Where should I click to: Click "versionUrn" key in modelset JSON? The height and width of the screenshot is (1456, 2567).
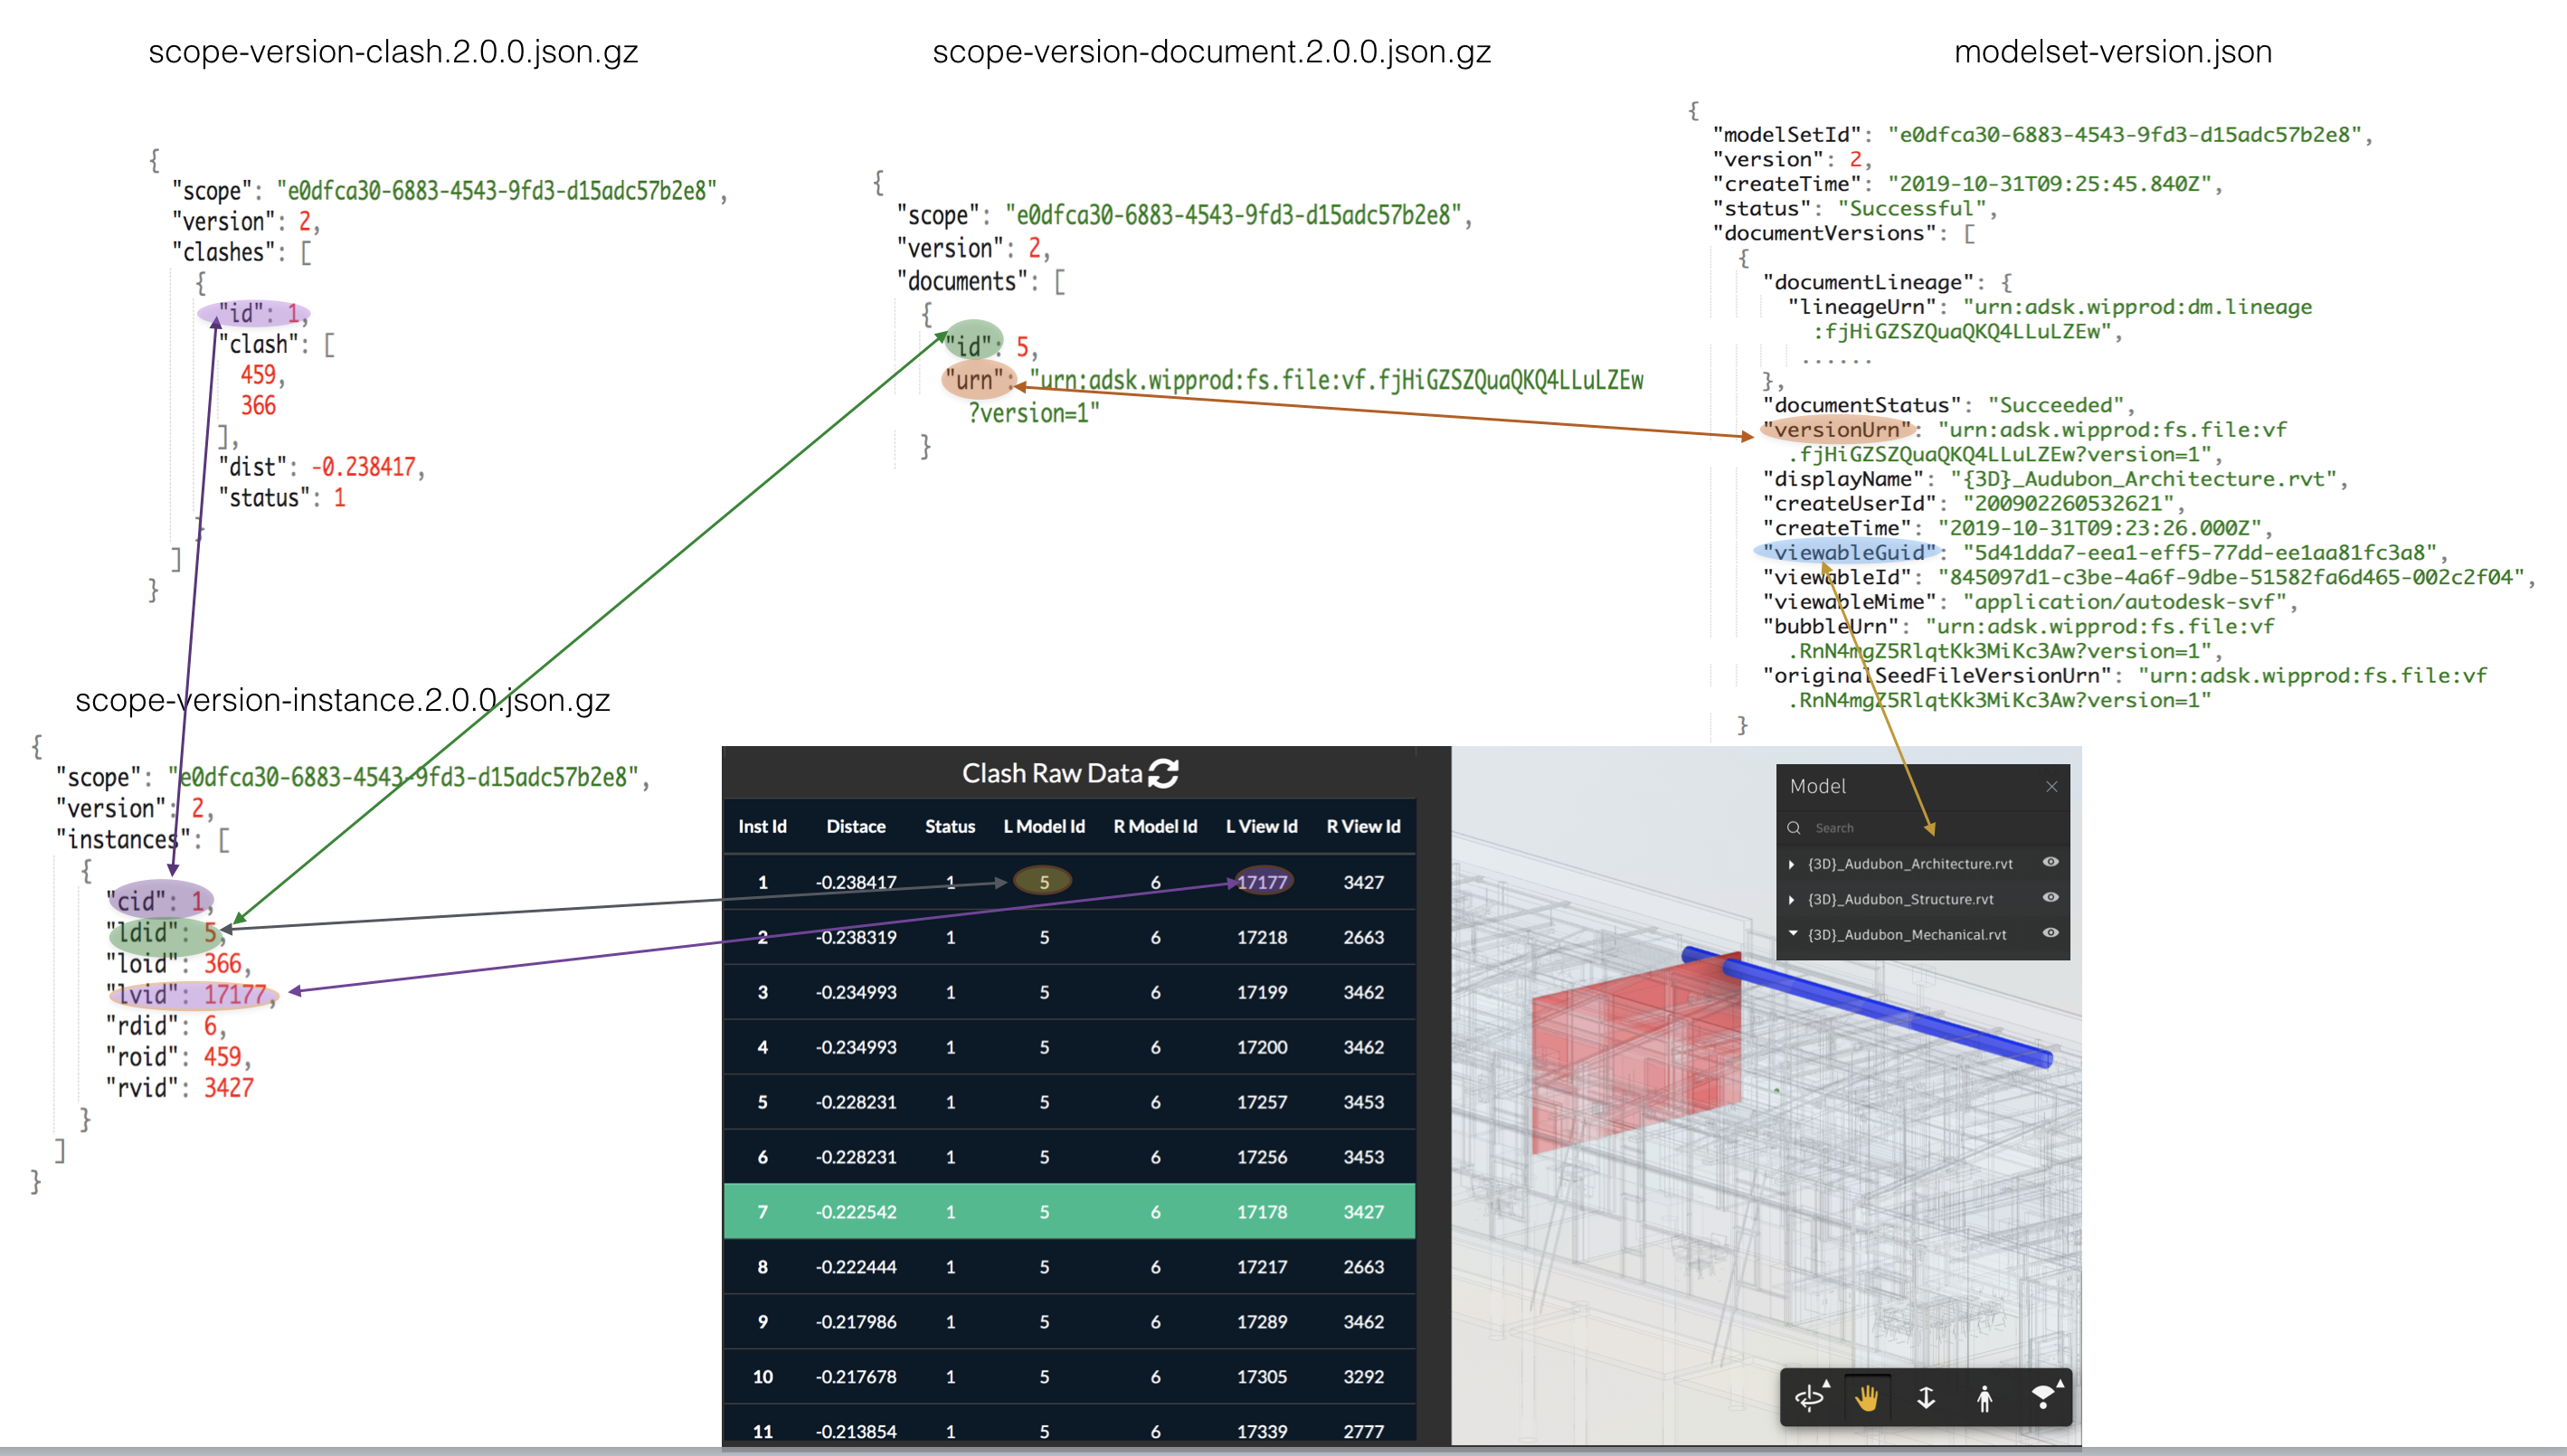[1837, 430]
